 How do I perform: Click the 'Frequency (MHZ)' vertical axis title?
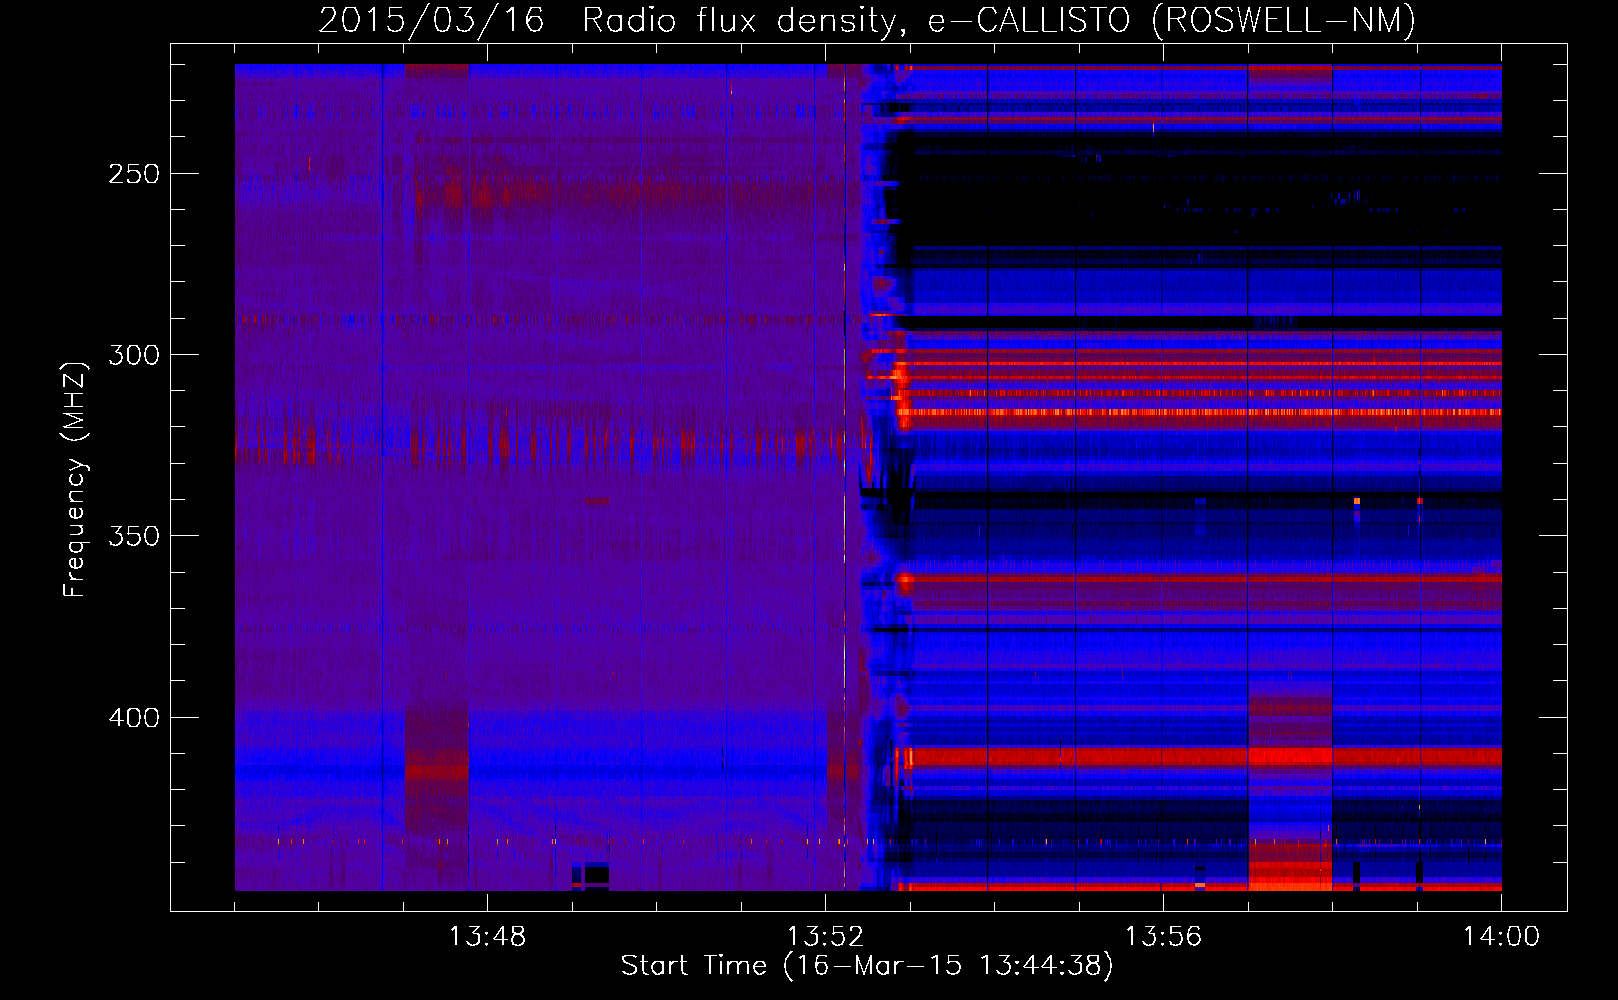tap(76, 479)
